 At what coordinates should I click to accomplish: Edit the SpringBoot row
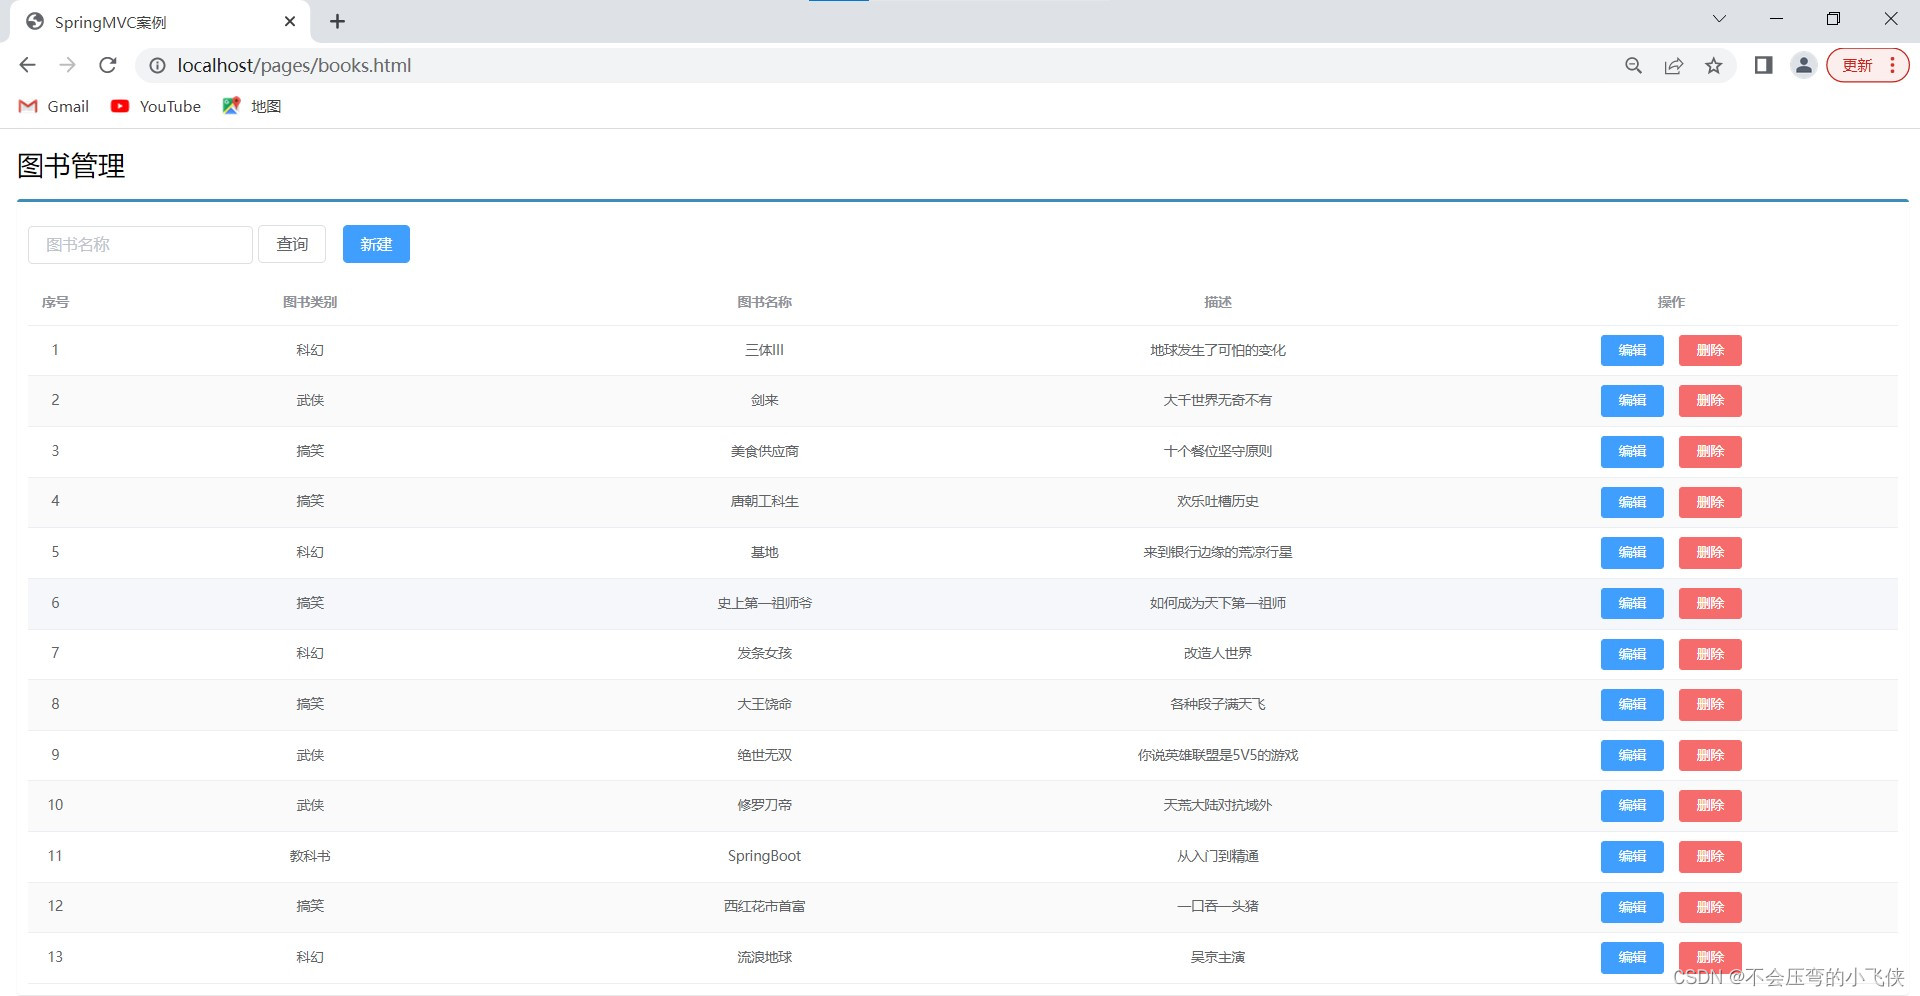[1632, 856]
